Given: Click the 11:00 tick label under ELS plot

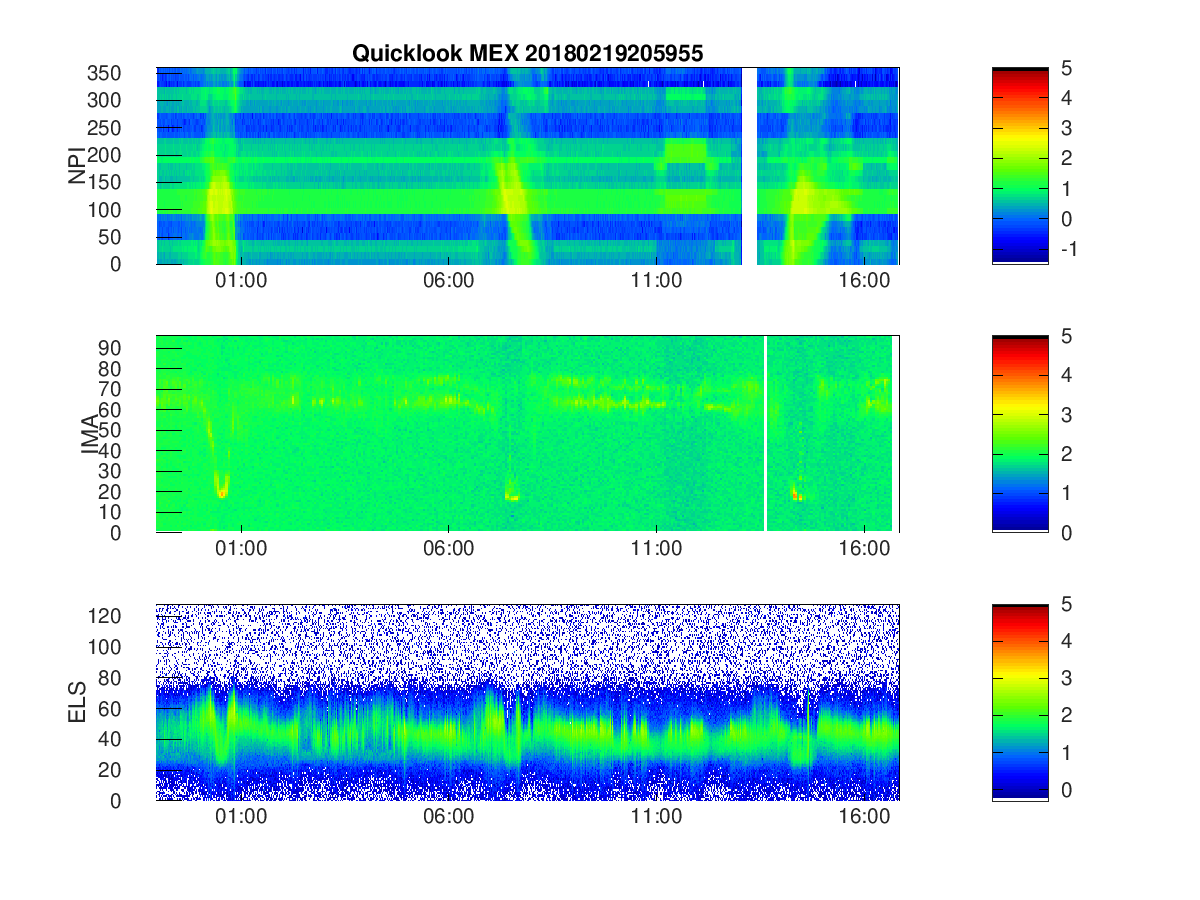Looking at the screenshot, I should click(657, 818).
